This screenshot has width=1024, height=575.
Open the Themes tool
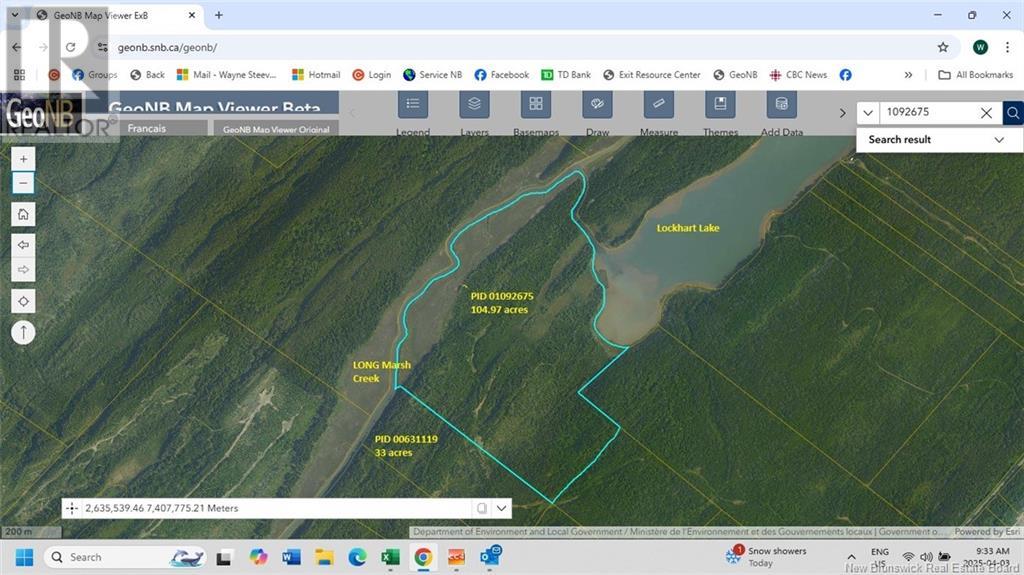click(720, 105)
